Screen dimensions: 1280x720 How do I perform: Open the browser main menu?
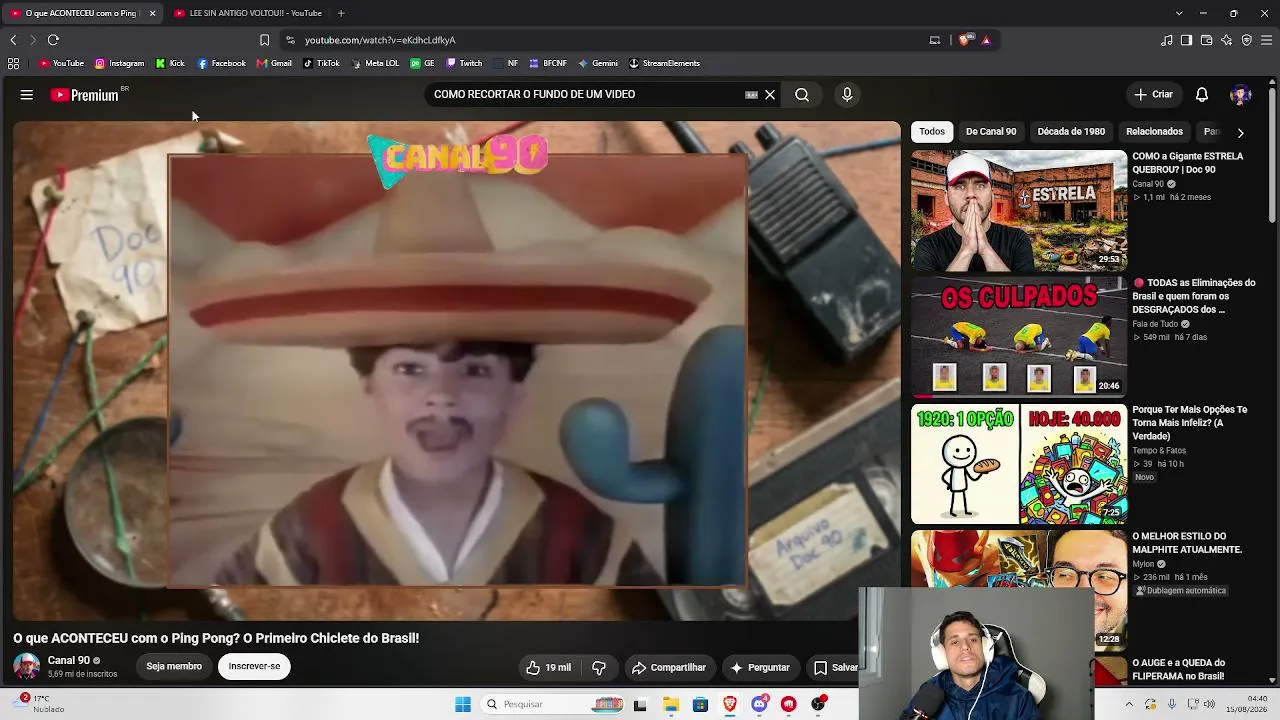[x=1267, y=40]
